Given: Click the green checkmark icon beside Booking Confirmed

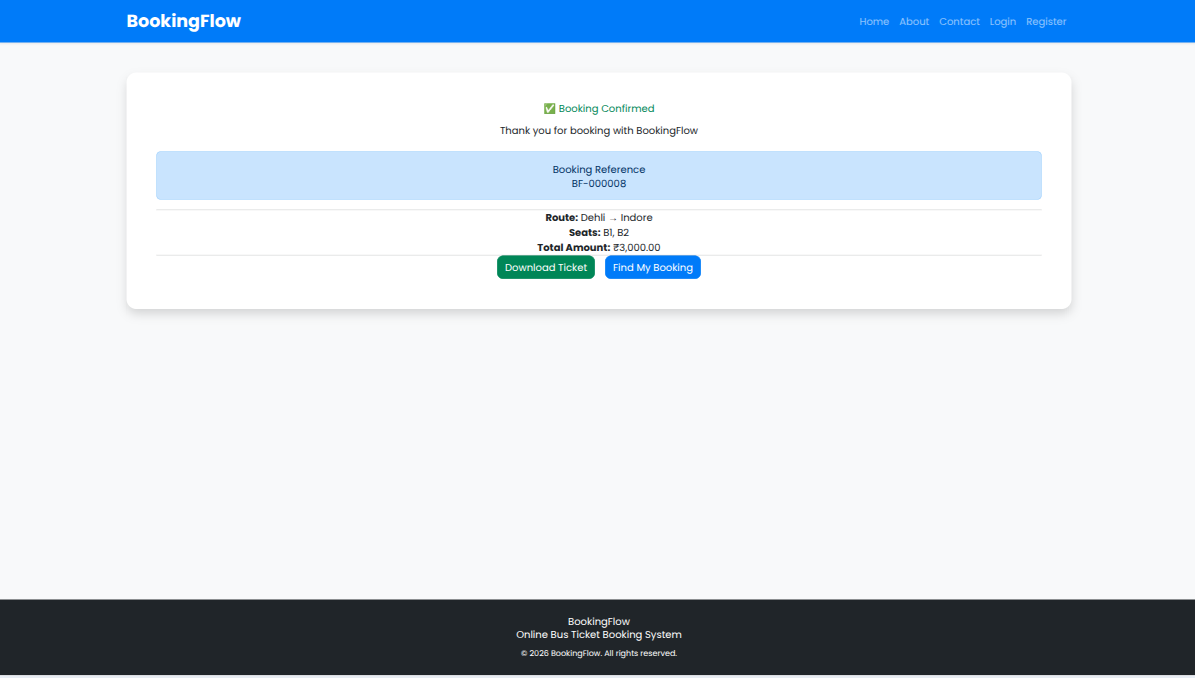Looking at the screenshot, I should click(x=549, y=109).
